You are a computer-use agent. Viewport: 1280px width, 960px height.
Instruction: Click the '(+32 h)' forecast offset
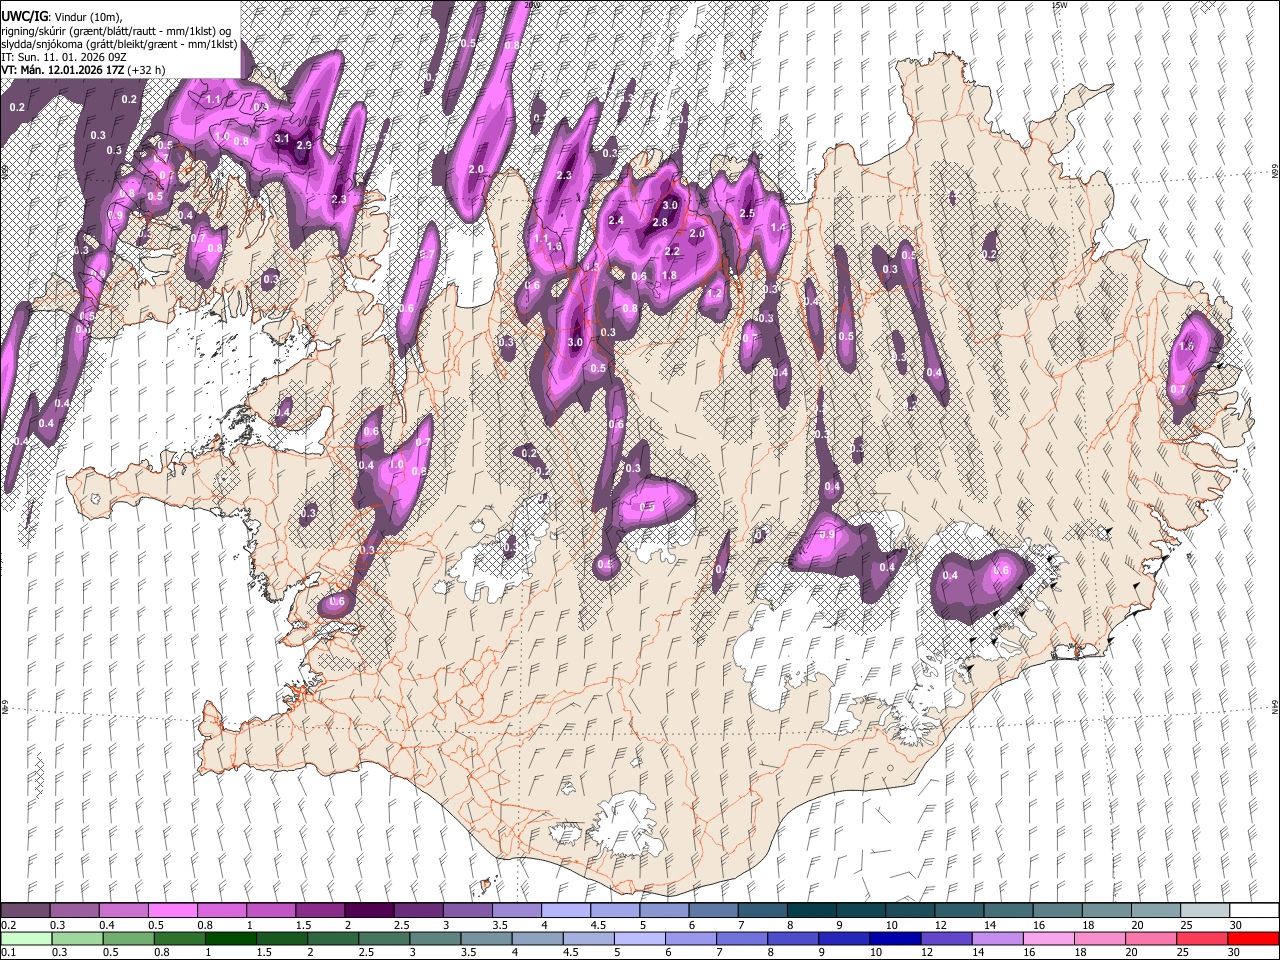pyautogui.click(x=146, y=70)
